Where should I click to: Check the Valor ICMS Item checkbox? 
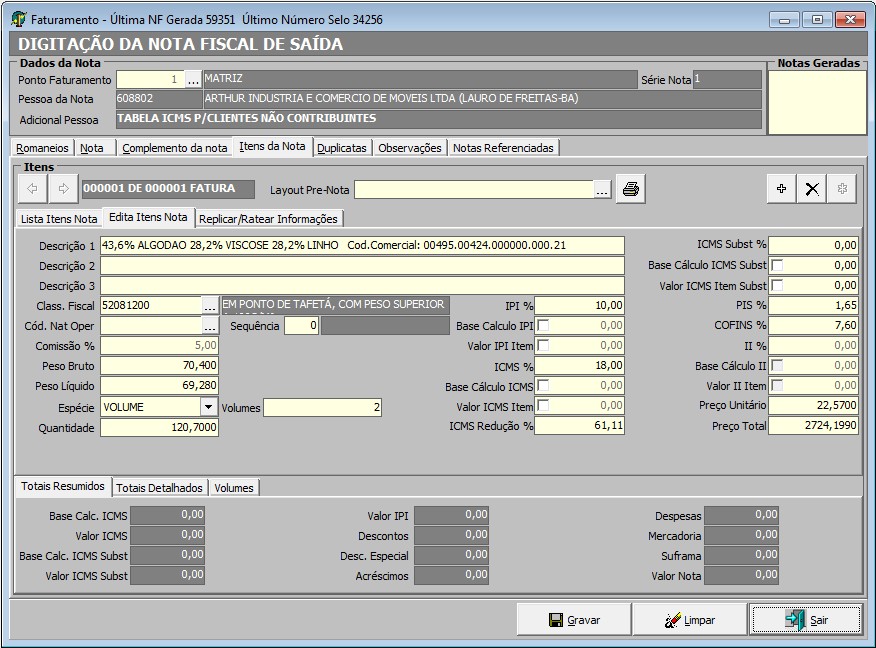point(543,406)
